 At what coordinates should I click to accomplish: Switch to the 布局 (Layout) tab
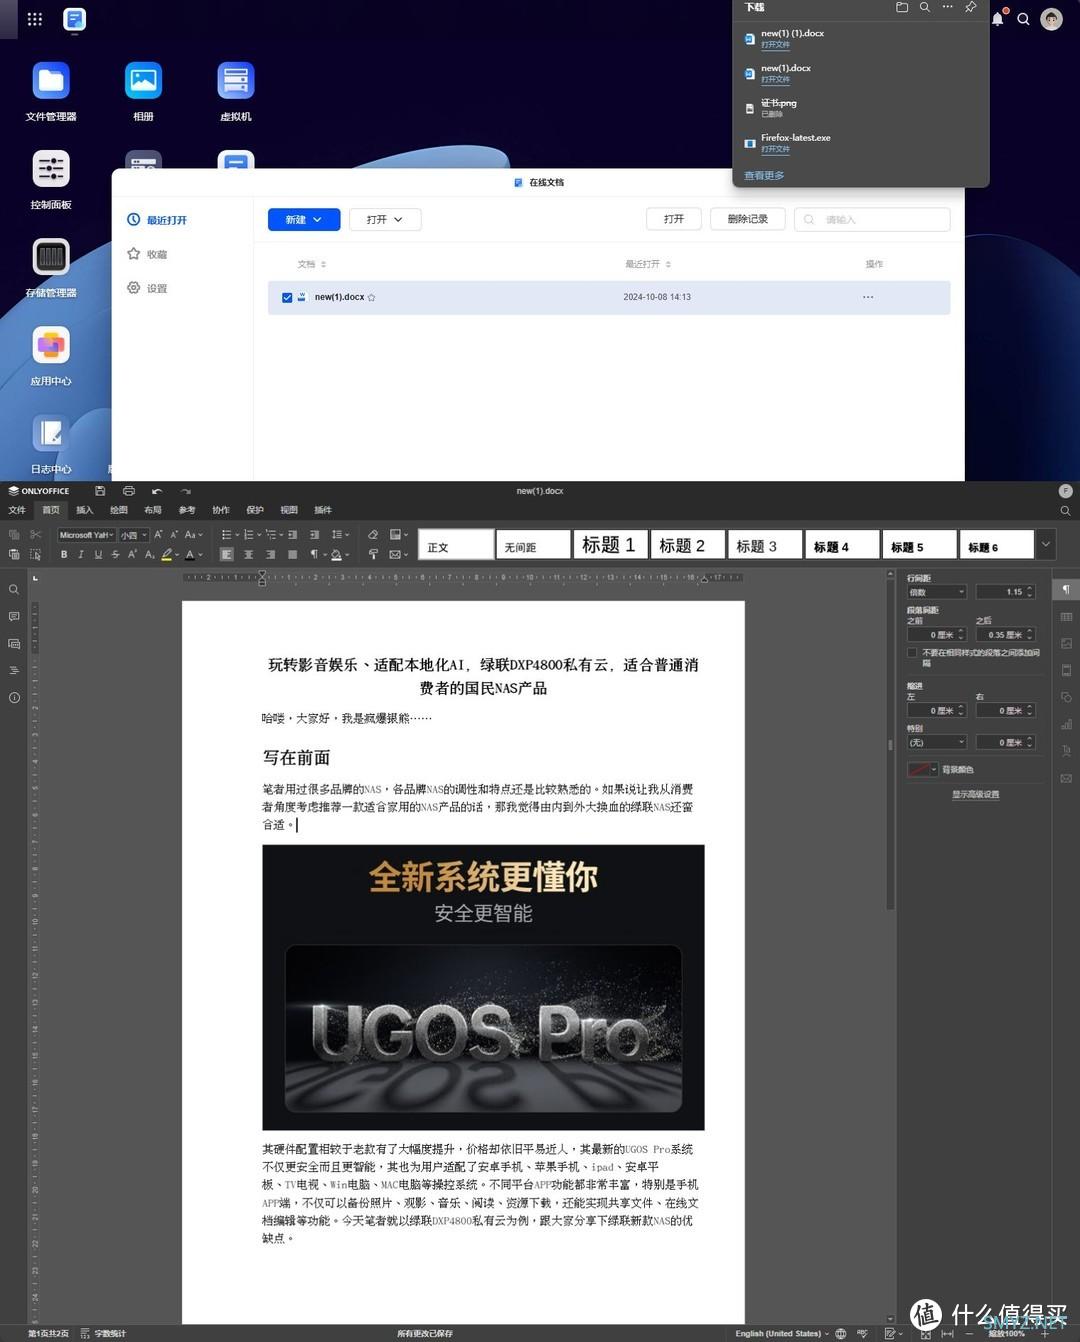(x=153, y=510)
